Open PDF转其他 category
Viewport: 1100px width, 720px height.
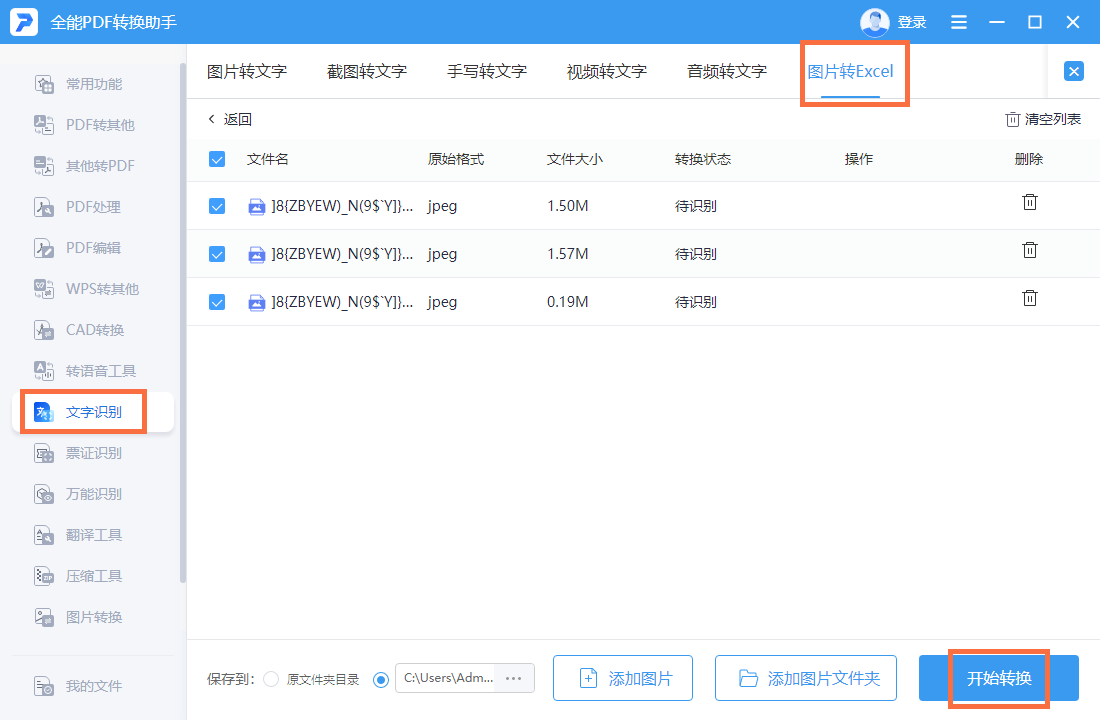point(84,125)
